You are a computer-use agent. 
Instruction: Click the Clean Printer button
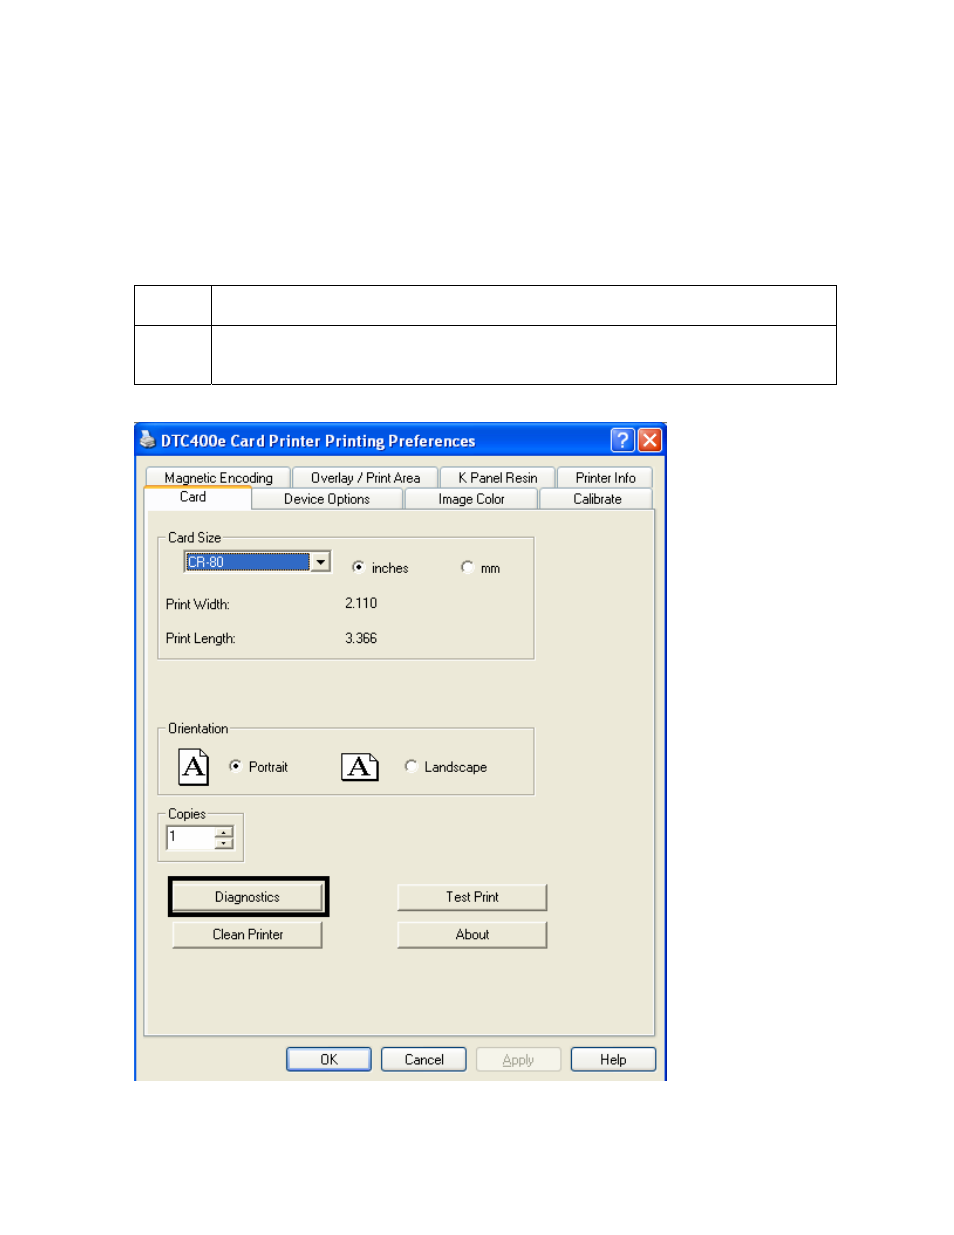tap(247, 934)
